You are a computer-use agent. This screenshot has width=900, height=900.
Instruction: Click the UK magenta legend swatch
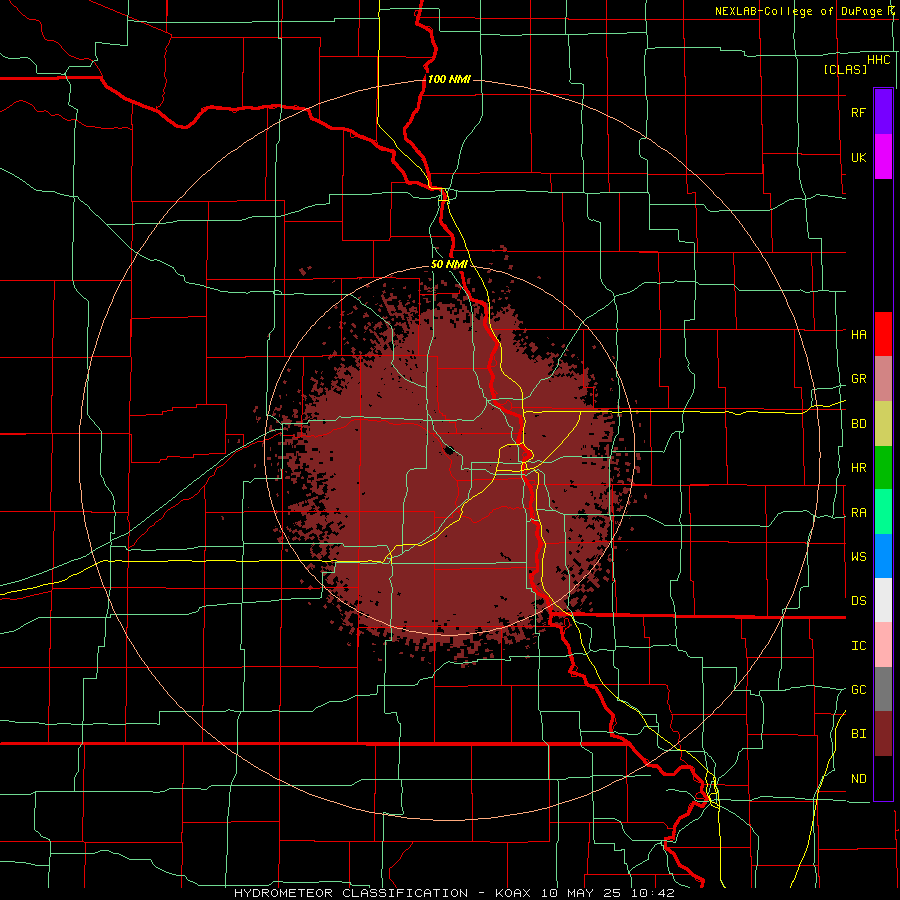tap(883, 157)
